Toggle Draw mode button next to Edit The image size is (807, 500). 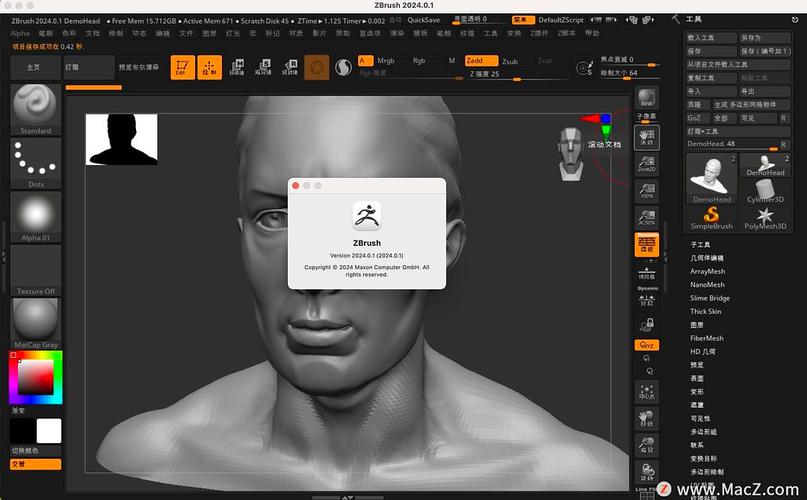[209, 67]
